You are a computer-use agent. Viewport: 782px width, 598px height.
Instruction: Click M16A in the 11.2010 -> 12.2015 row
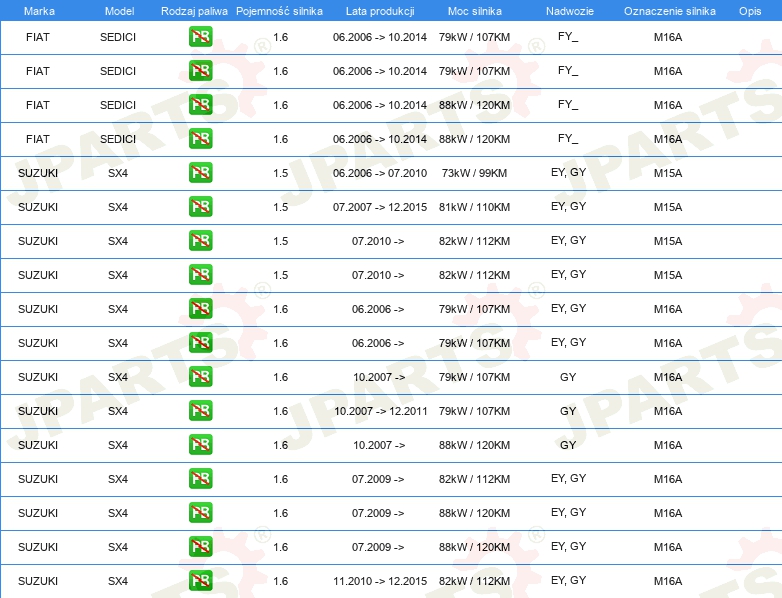point(668,581)
